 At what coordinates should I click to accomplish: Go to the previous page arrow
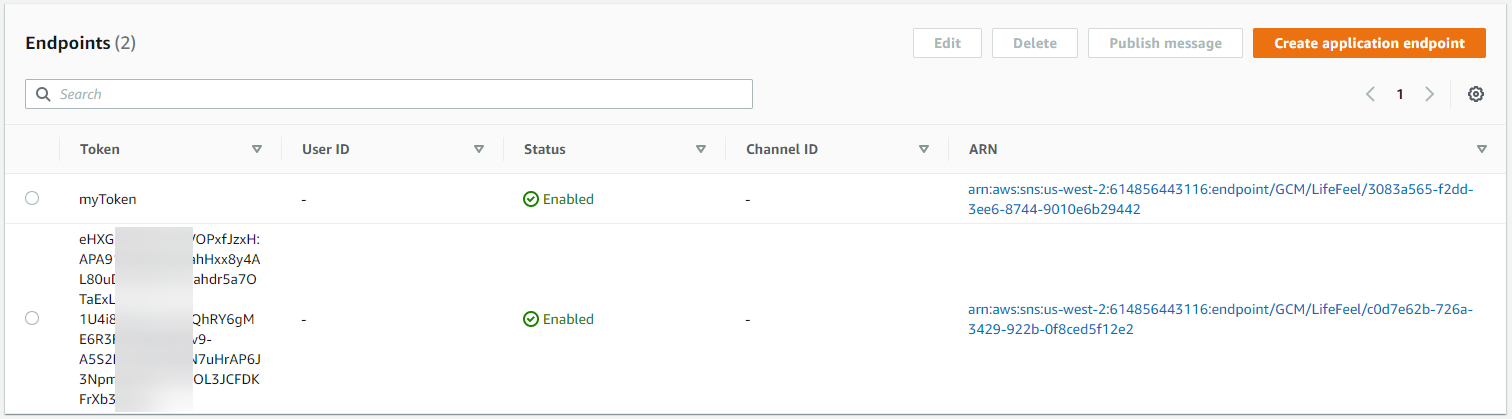pos(1370,94)
